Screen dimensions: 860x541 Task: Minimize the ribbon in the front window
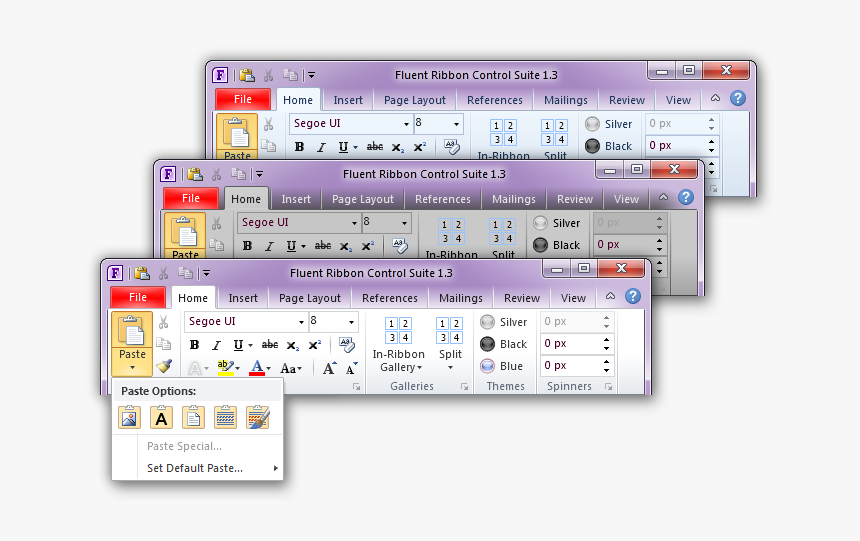[x=610, y=296]
